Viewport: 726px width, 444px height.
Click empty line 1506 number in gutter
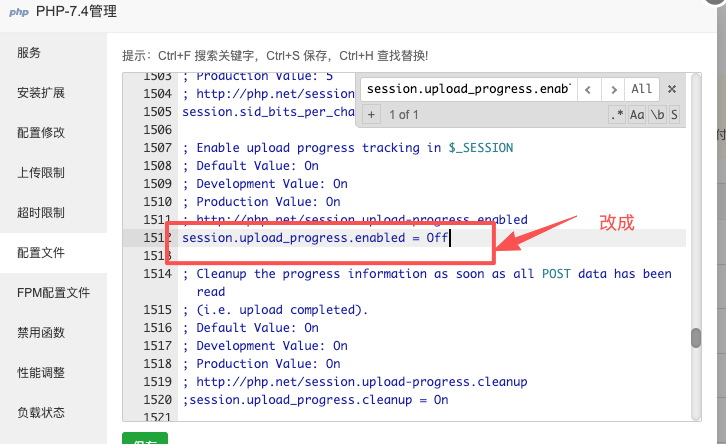157,130
